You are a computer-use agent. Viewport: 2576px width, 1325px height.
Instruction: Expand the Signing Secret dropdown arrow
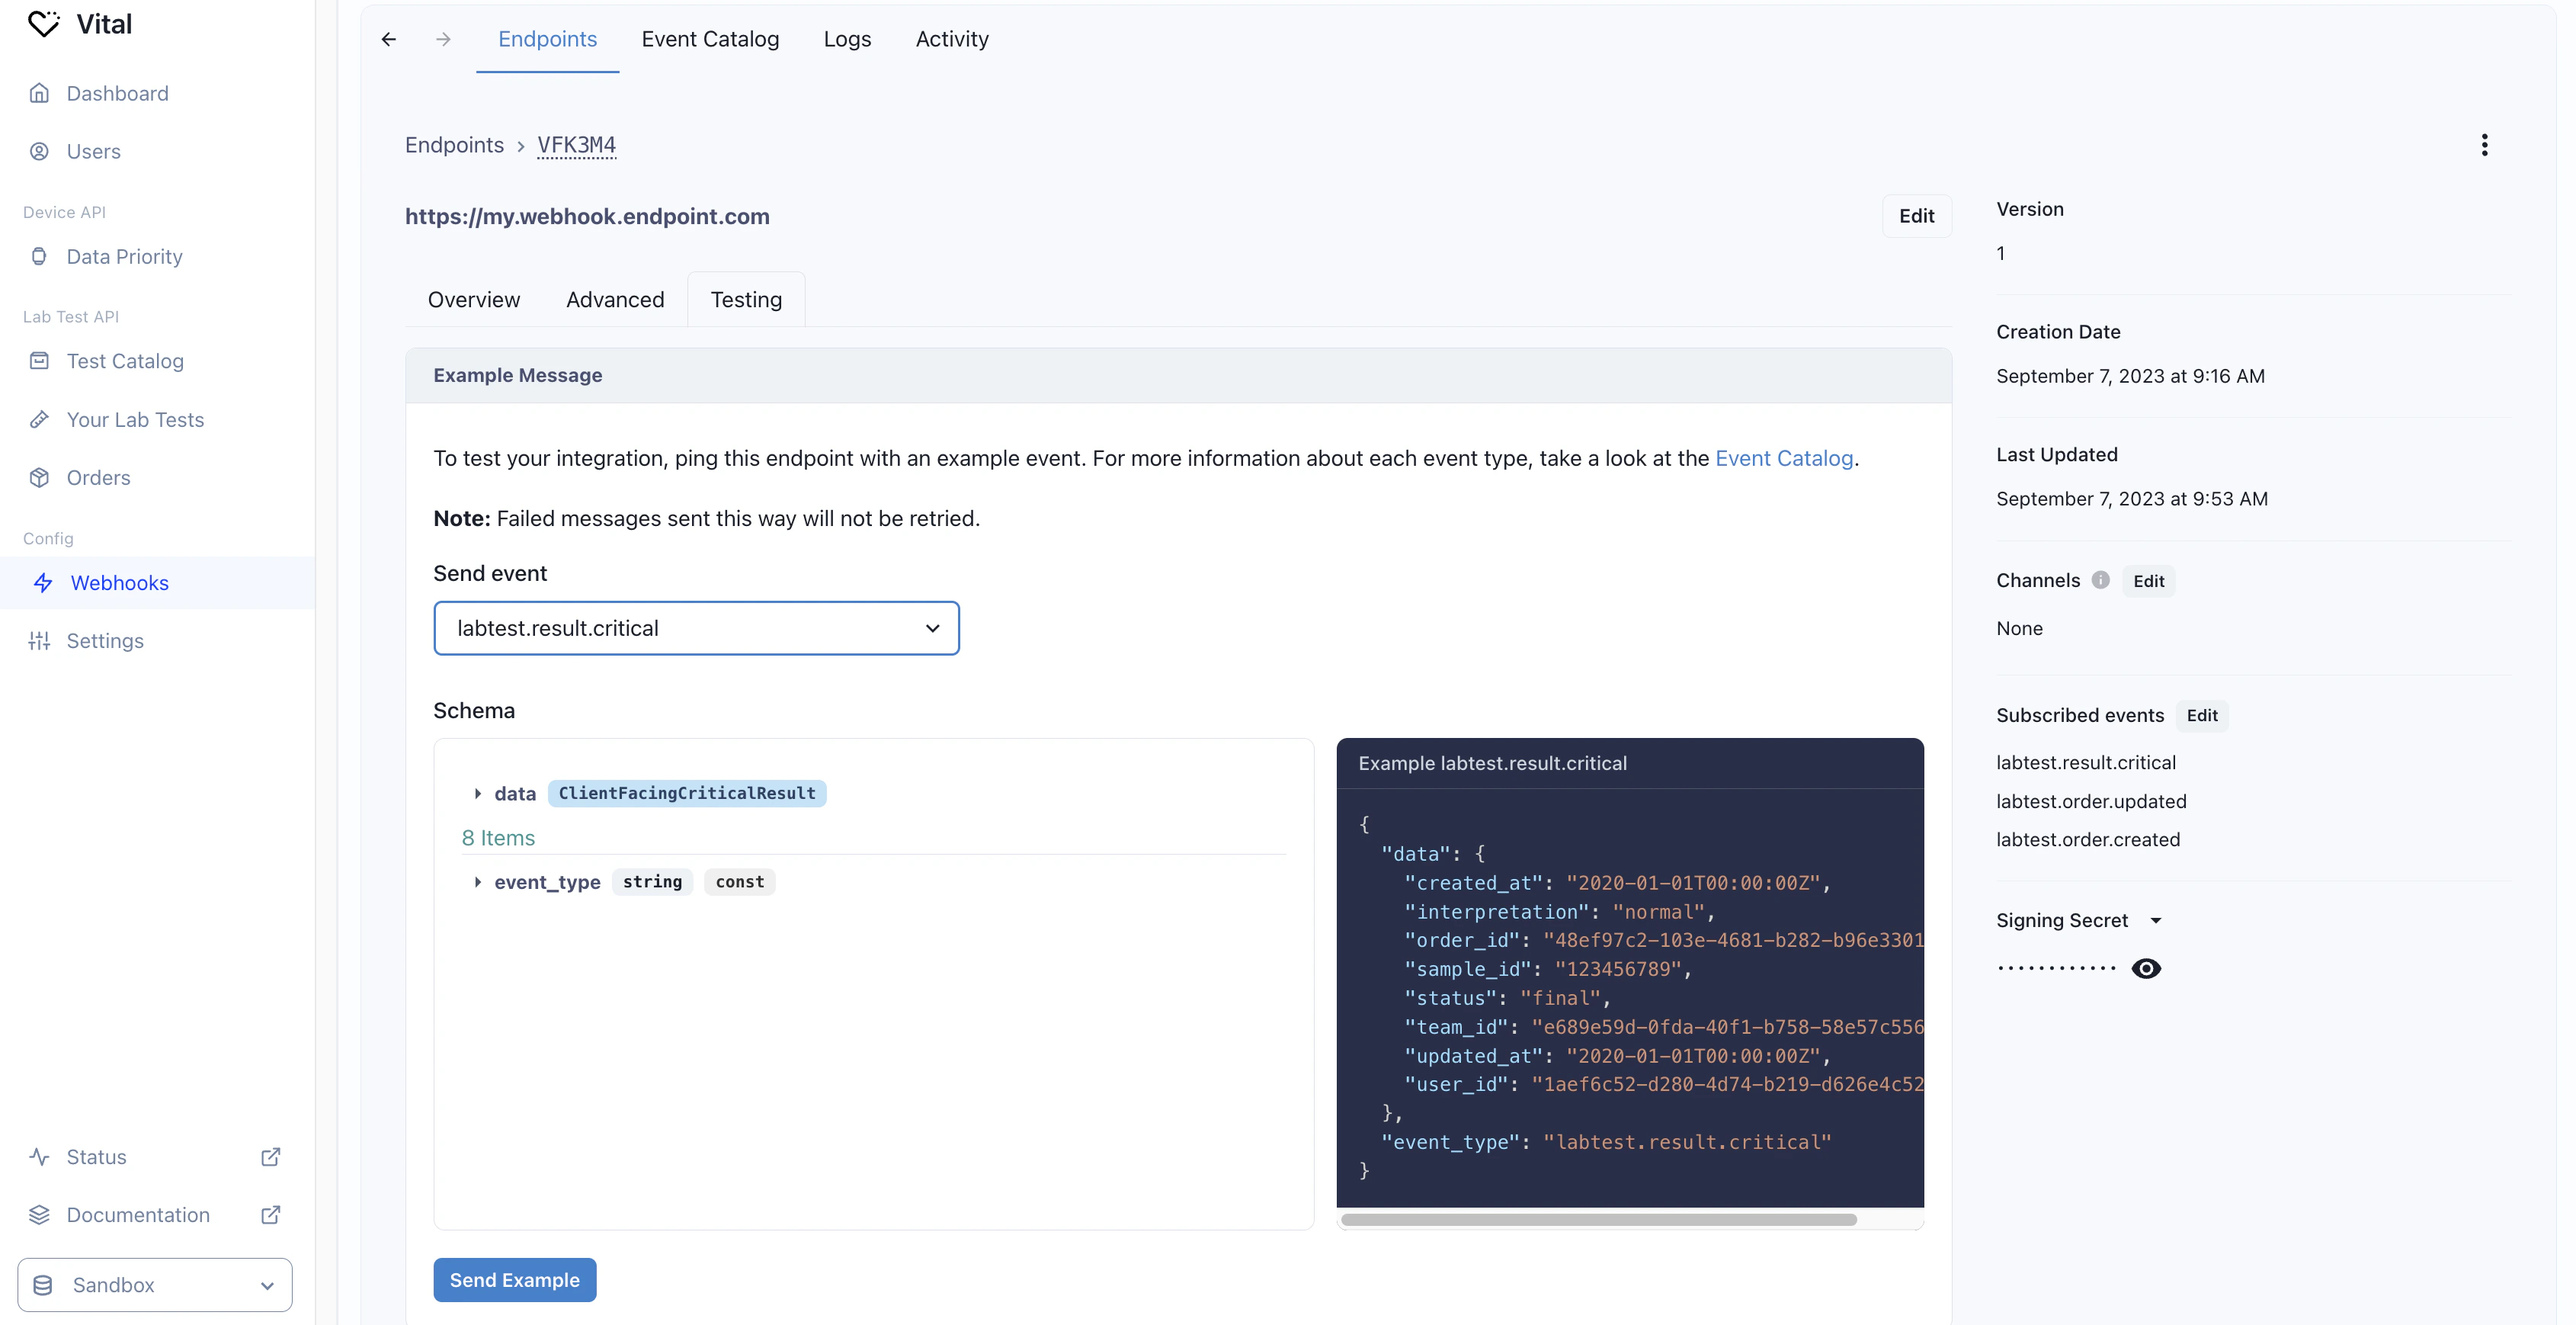point(2156,921)
